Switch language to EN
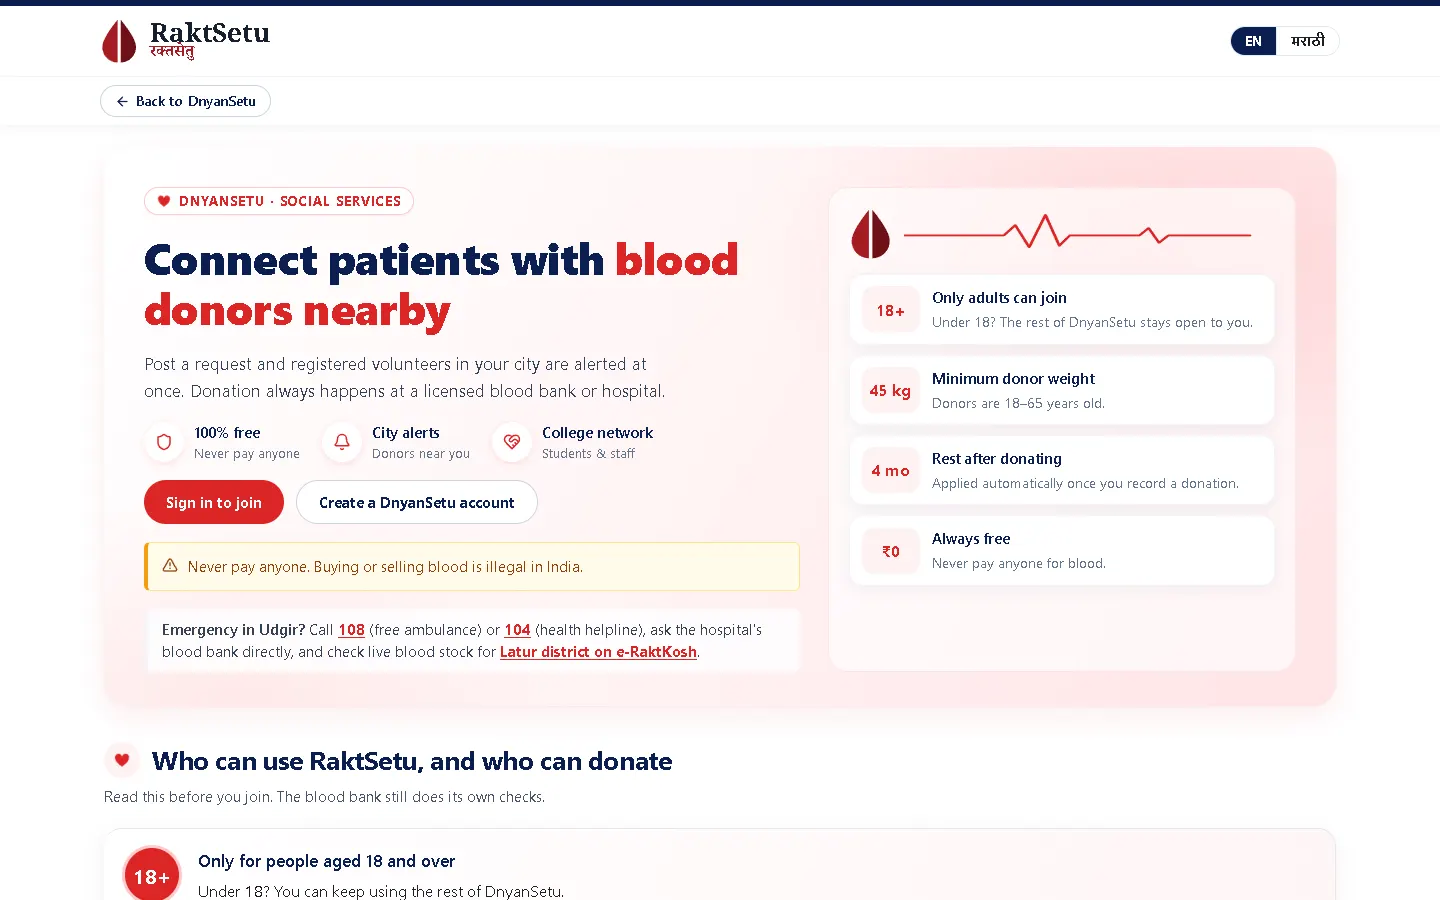1440x900 pixels. (1254, 41)
